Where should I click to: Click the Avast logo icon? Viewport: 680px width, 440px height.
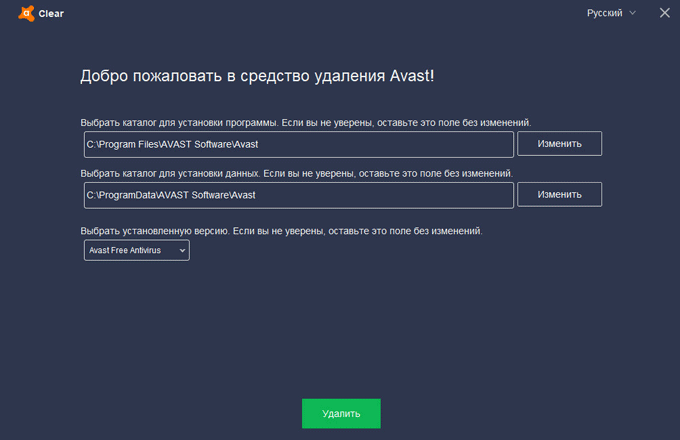coord(25,13)
